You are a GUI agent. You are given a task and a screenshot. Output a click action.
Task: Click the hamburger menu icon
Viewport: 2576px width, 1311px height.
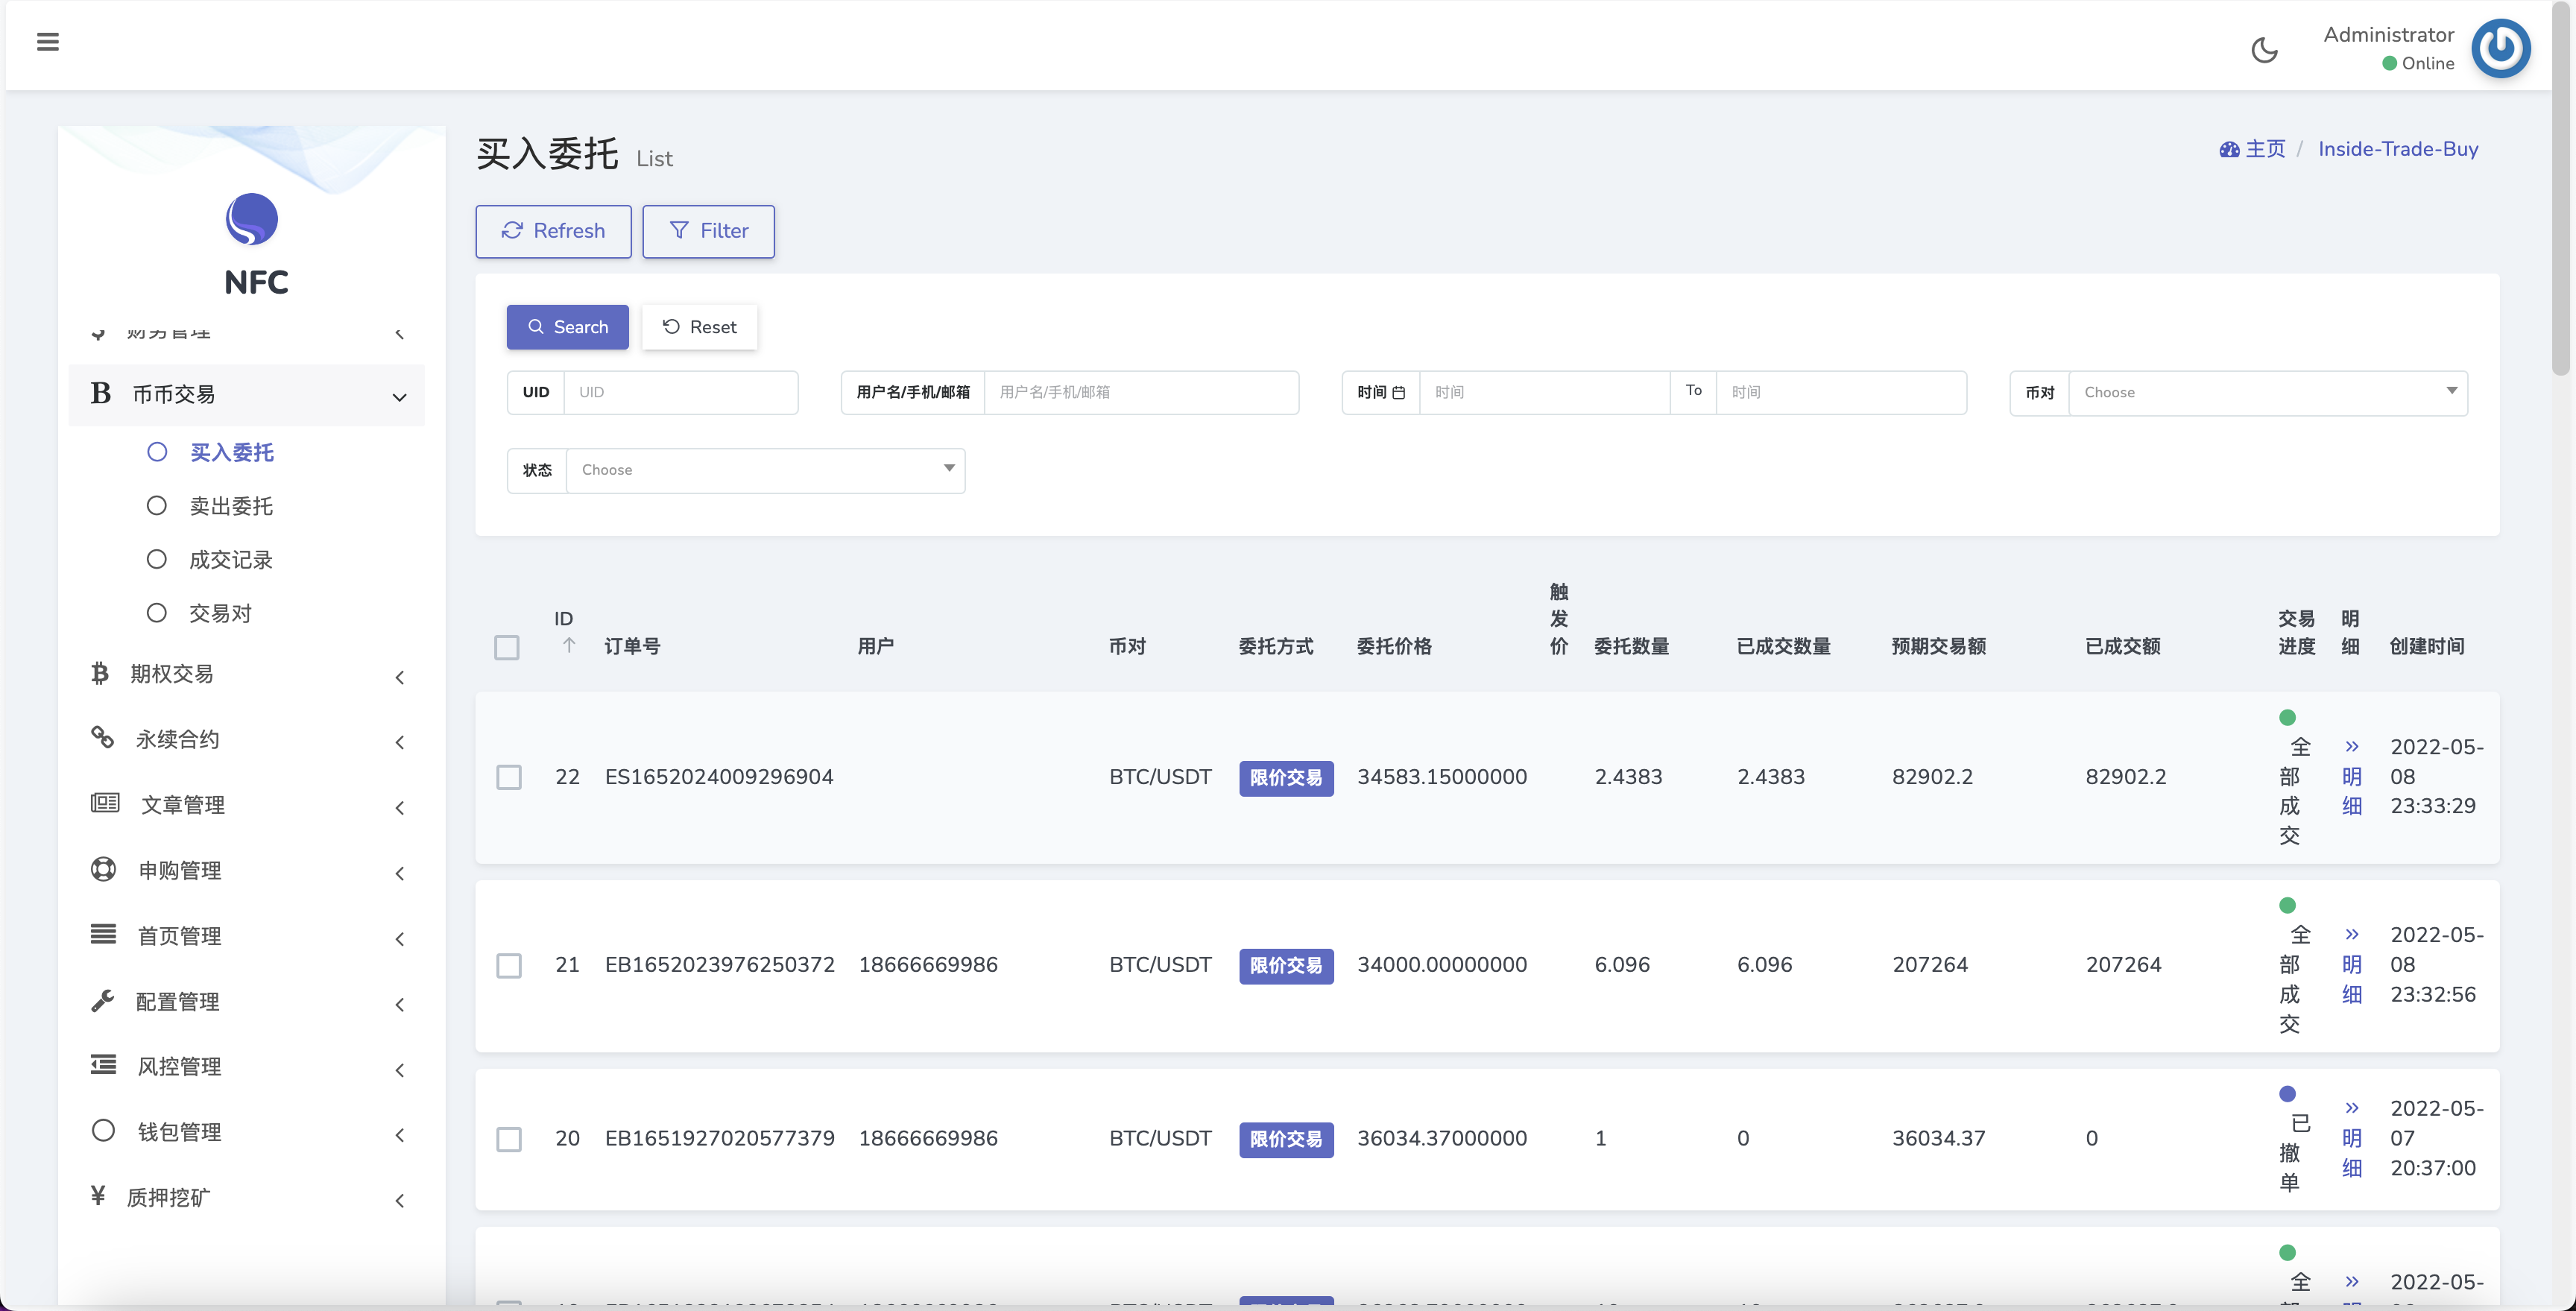(47, 42)
